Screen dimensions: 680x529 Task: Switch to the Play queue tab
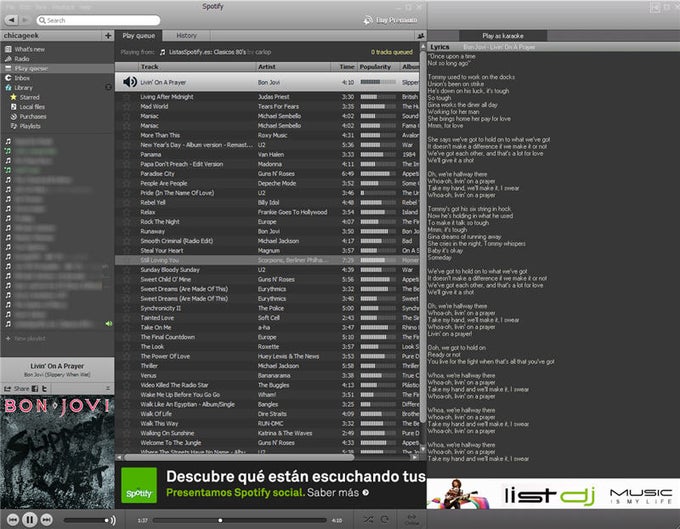138,36
